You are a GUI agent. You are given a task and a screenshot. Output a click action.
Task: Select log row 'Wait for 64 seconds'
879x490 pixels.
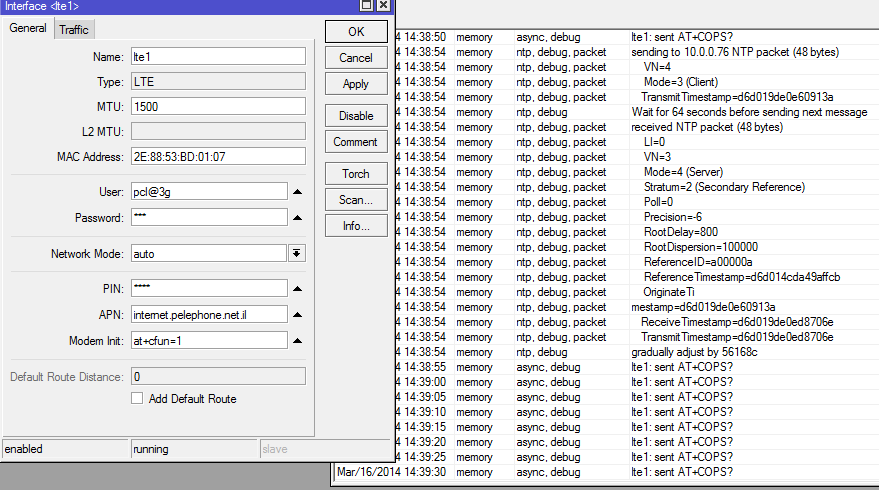click(636, 112)
